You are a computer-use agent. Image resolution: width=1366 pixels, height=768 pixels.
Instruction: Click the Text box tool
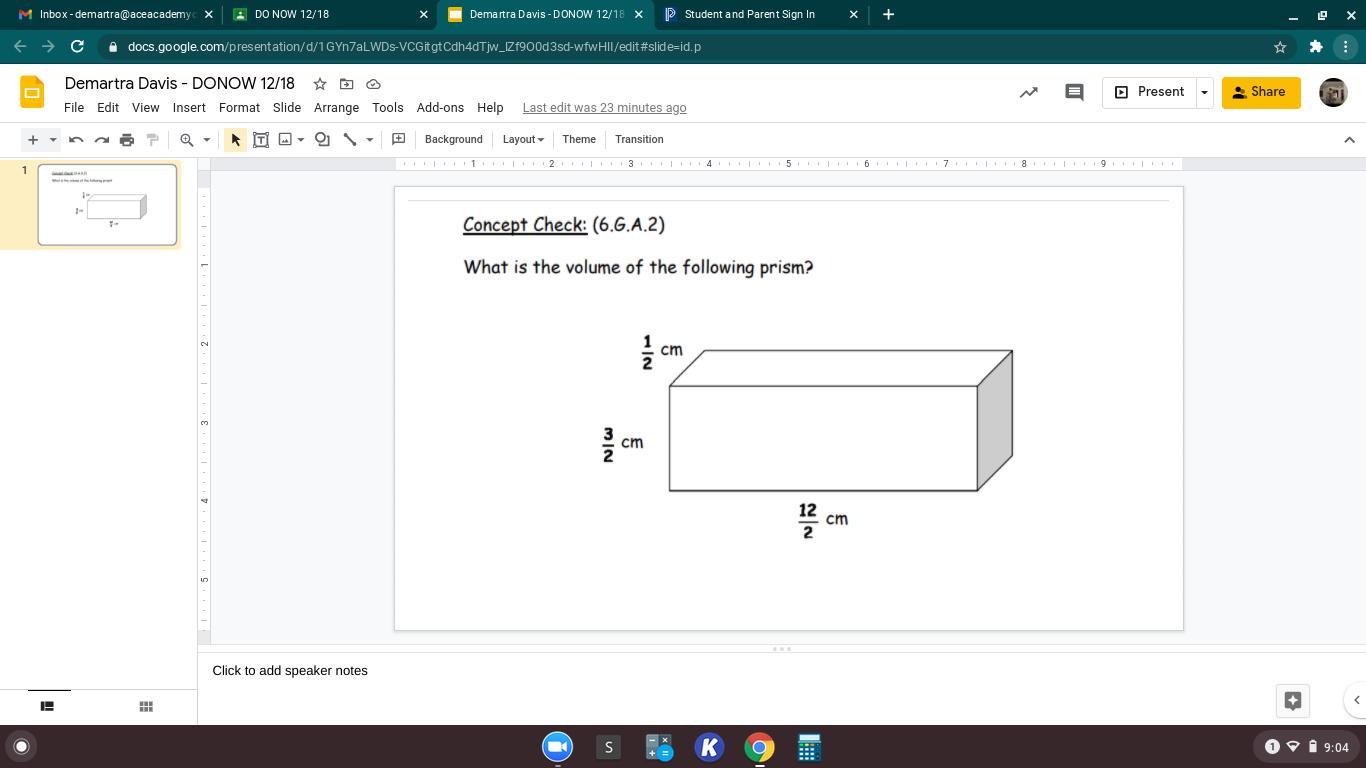[261, 140]
